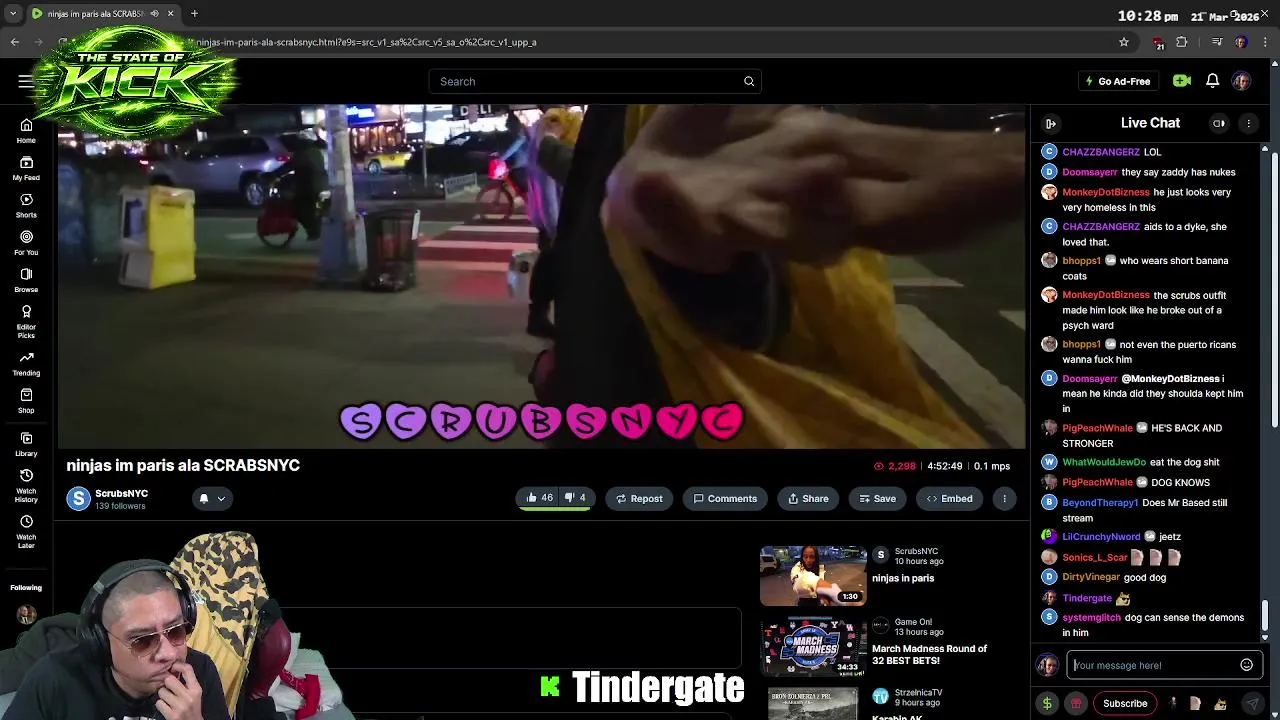Open the red shop icon in chat
1280x720 pixels.
pos(1076,703)
